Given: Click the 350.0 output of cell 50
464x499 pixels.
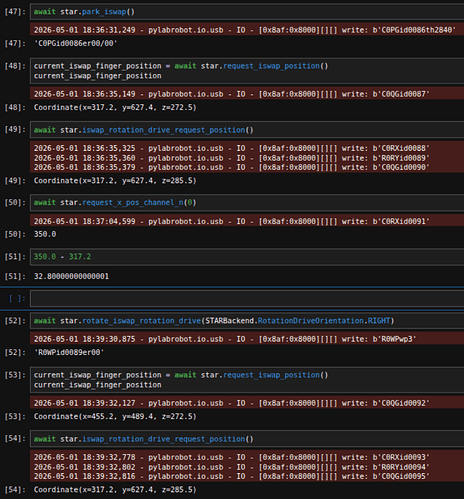Looking at the screenshot, I should [45, 234].
